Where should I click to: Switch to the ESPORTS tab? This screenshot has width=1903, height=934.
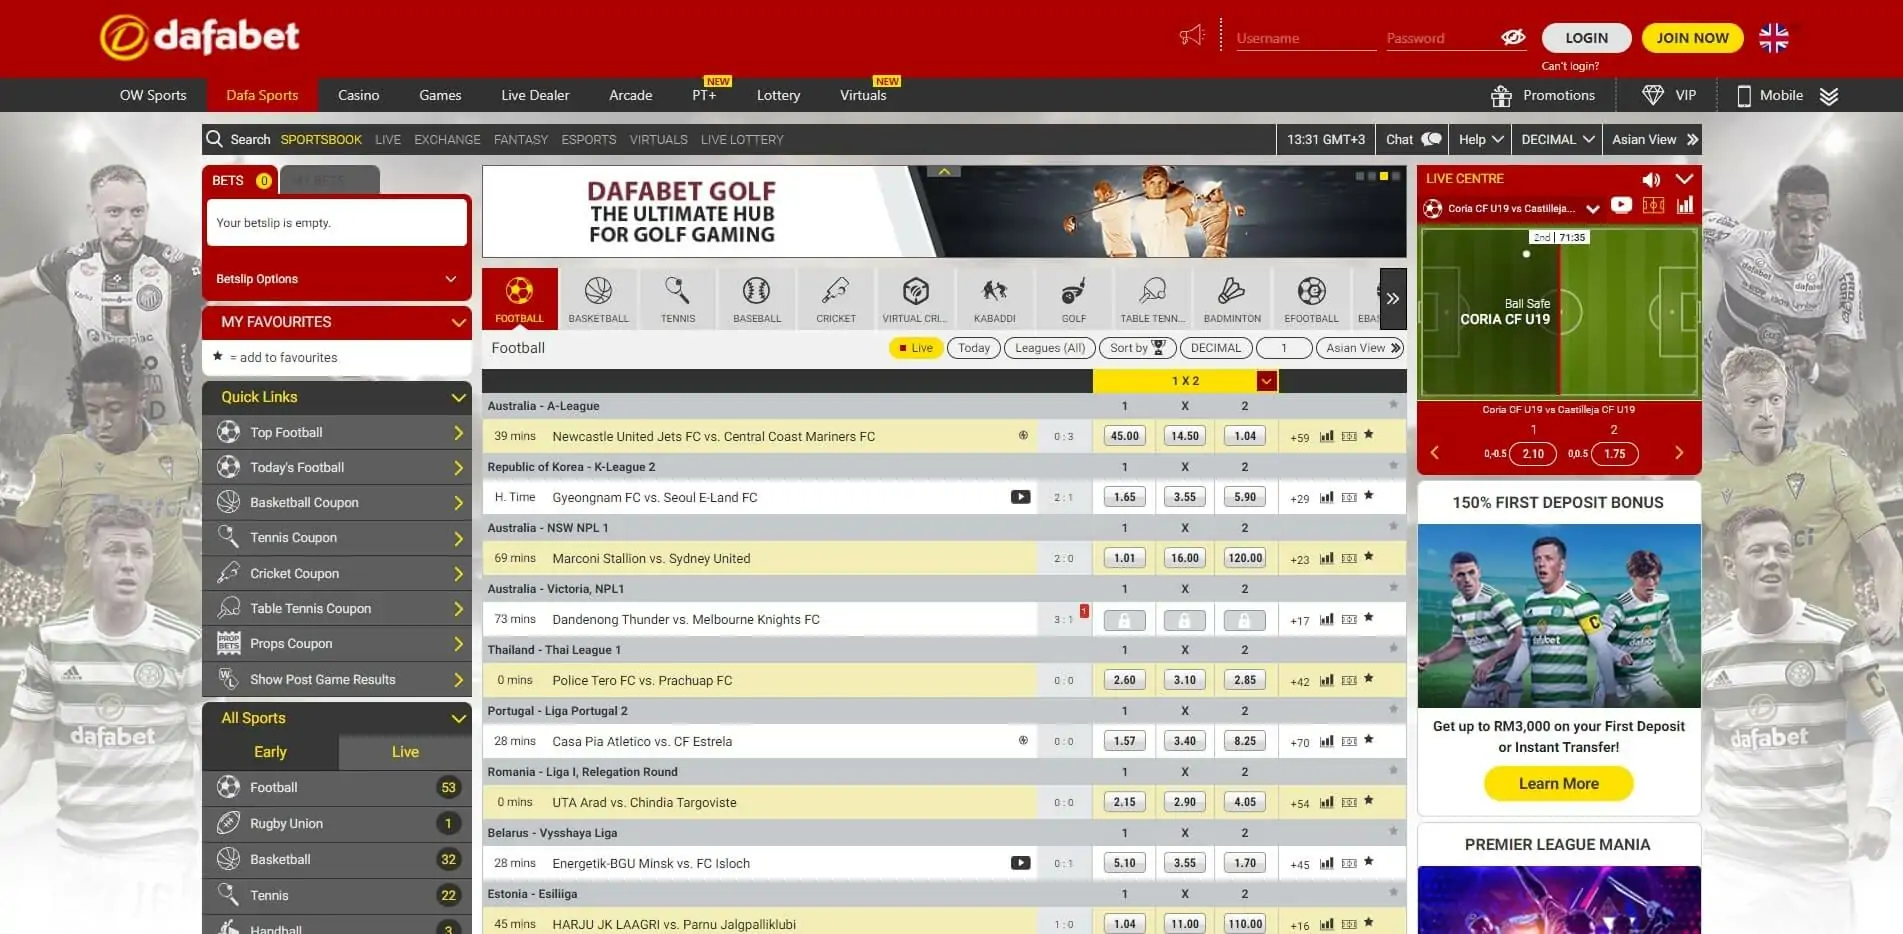(x=588, y=139)
